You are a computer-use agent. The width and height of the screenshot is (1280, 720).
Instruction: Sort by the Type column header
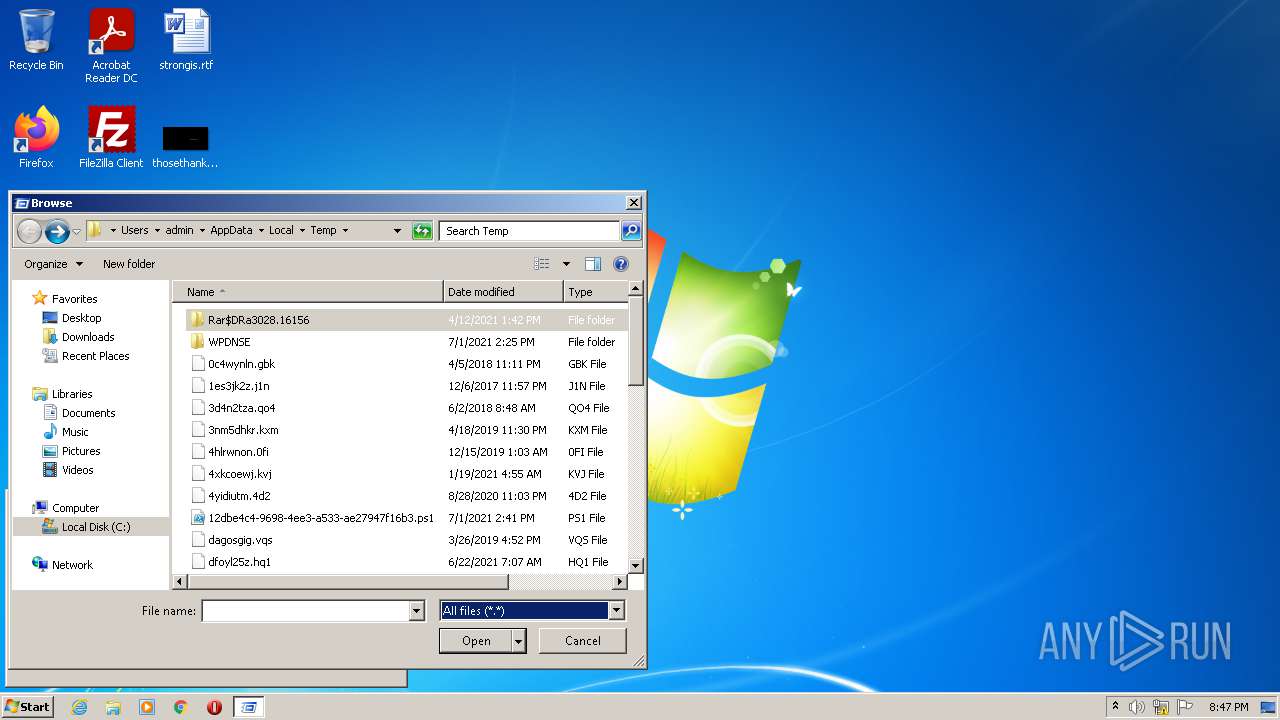point(595,292)
